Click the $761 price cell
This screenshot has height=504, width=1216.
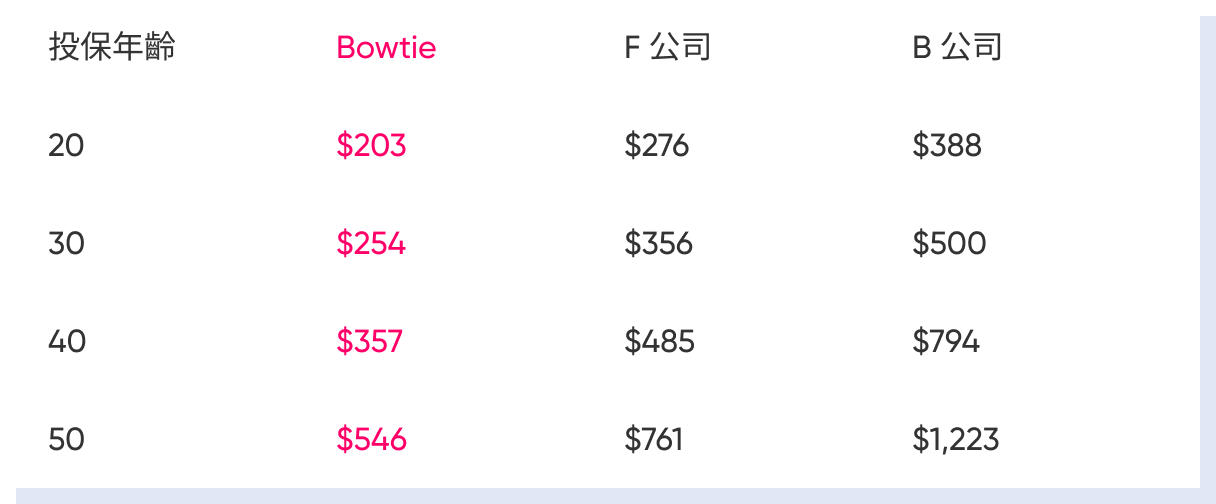click(653, 440)
